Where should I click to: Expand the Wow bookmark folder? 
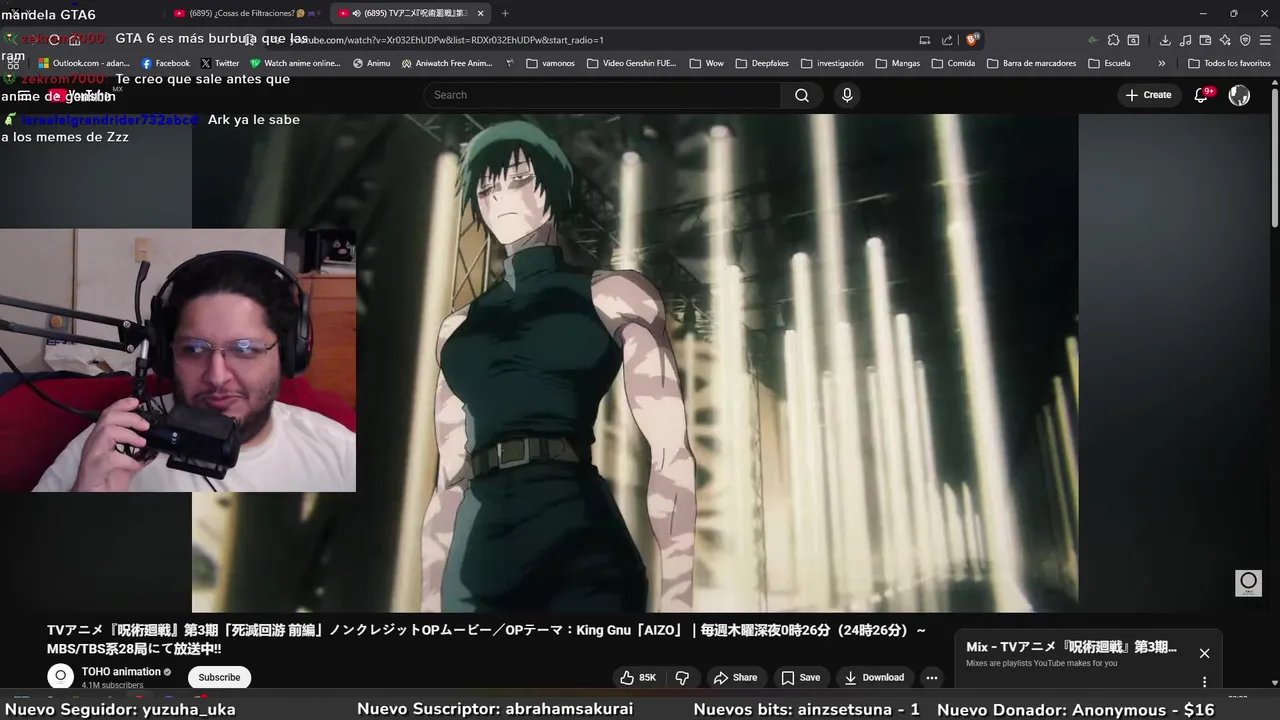pos(707,63)
